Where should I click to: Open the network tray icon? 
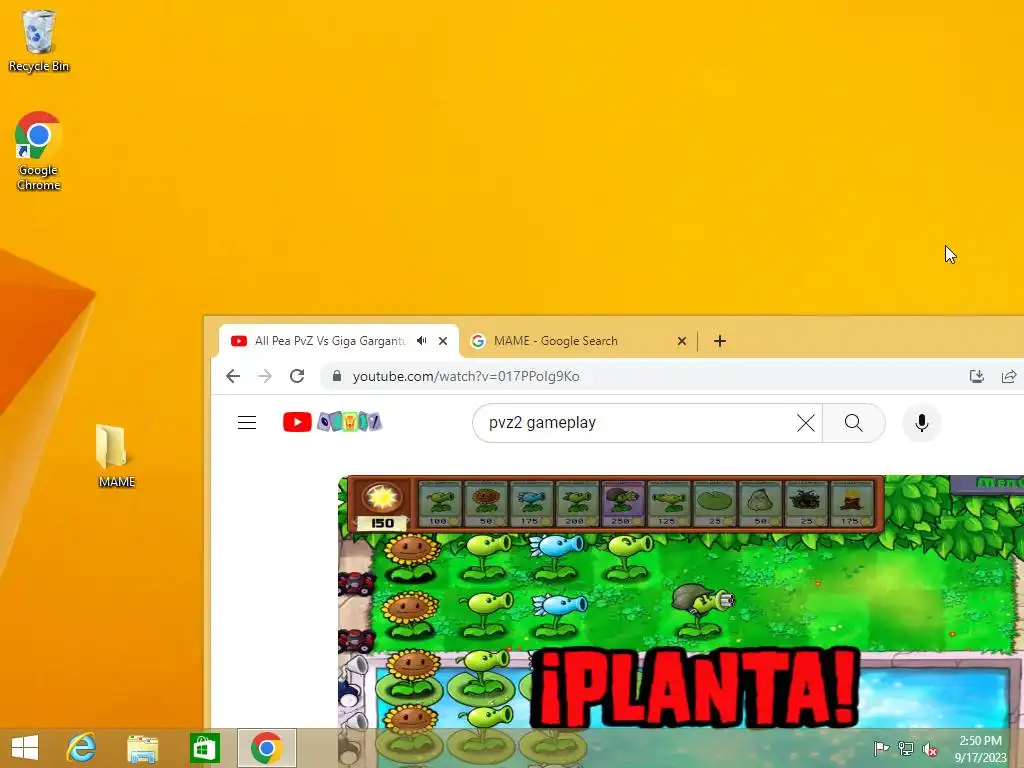tap(905, 748)
